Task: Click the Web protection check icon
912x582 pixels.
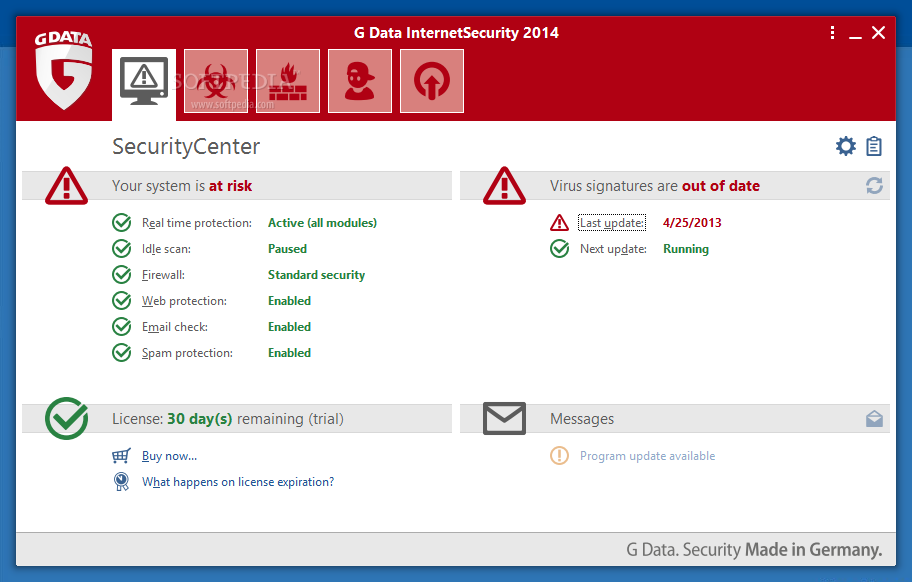Action: tap(122, 301)
